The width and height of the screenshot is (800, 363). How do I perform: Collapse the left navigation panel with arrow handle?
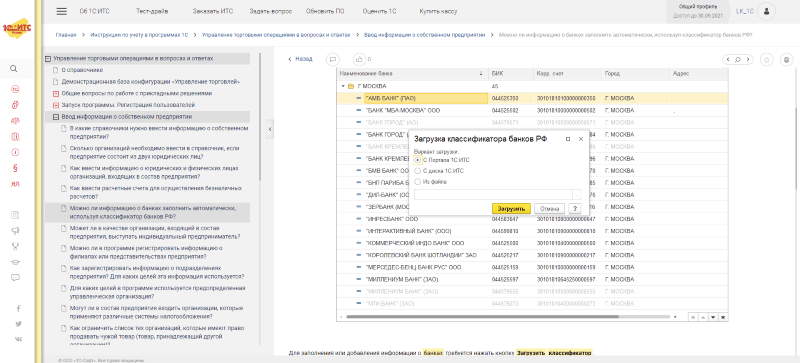[270, 130]
